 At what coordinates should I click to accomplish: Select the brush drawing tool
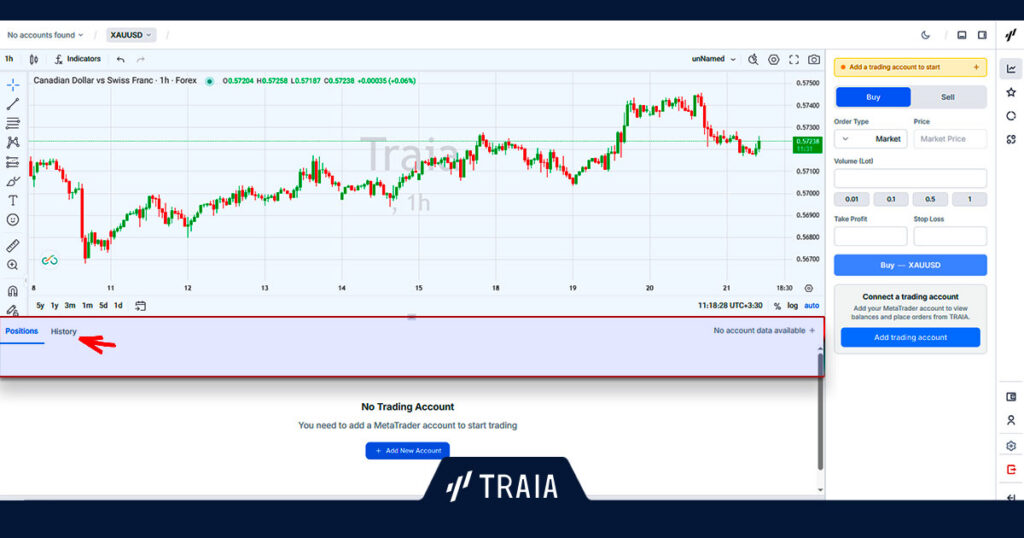(x=12, y=182)
